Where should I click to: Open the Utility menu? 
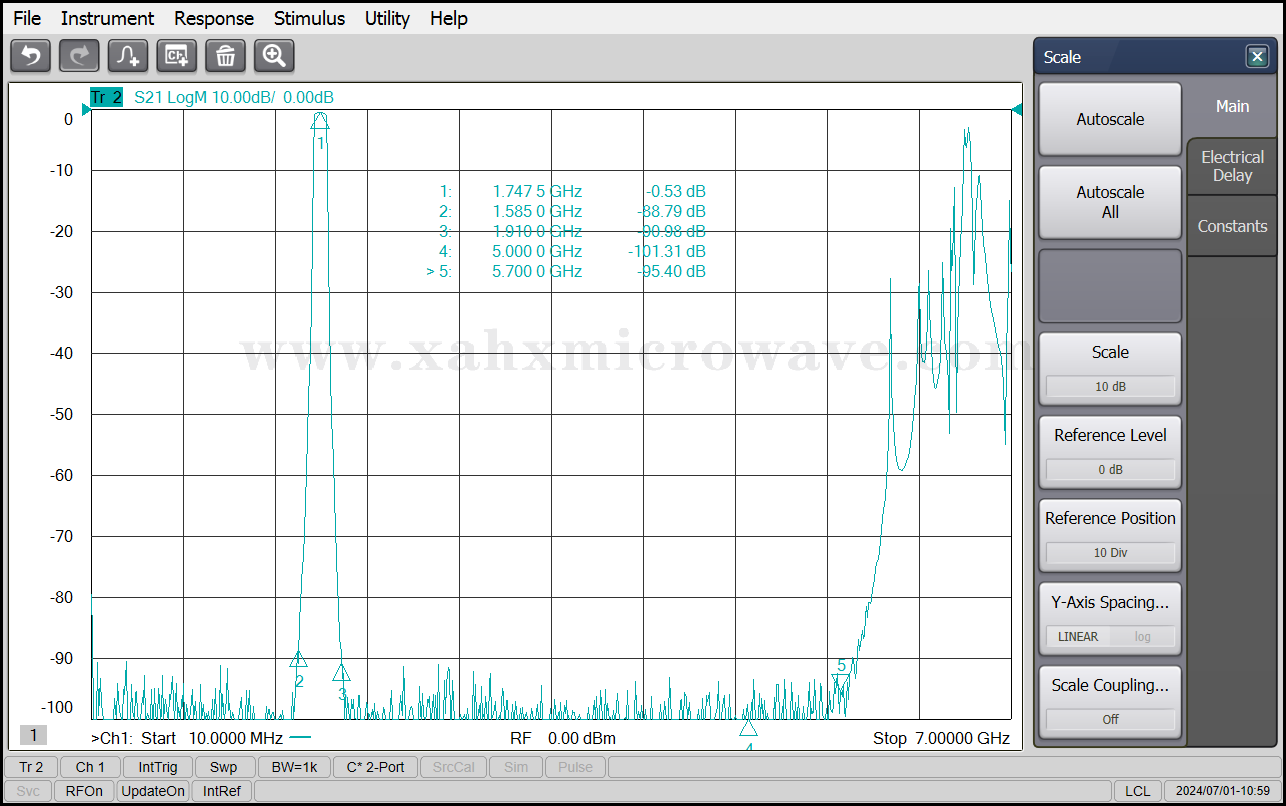(x=387, y=18)
